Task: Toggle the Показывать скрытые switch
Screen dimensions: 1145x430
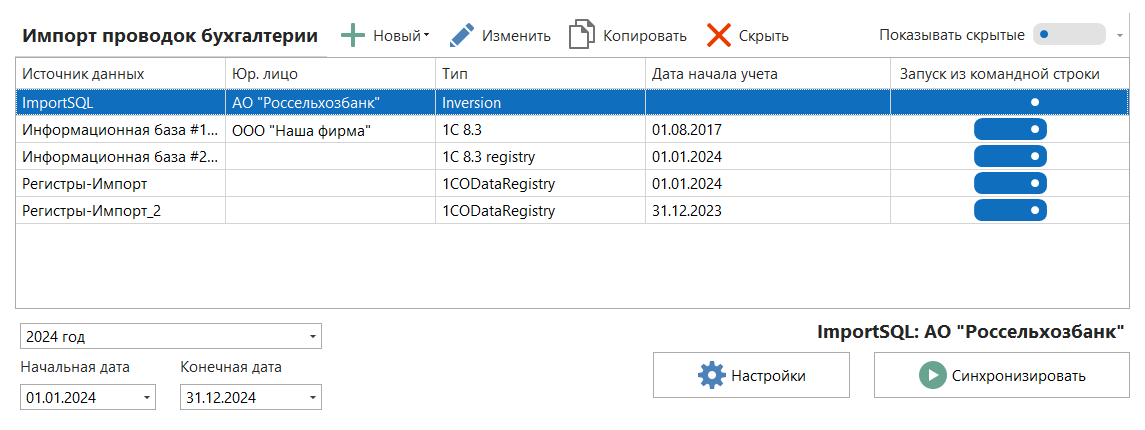Action: click(1067, 34)
